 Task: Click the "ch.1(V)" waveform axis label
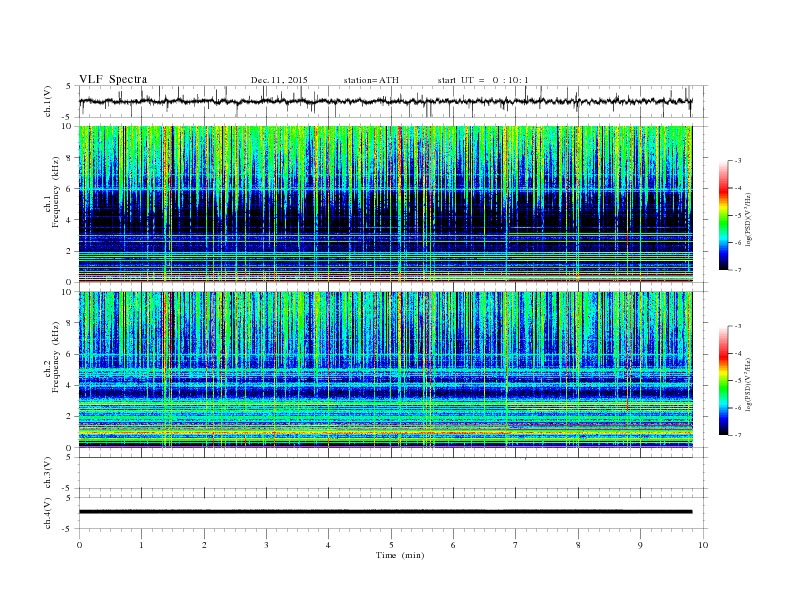pos(48,101)
